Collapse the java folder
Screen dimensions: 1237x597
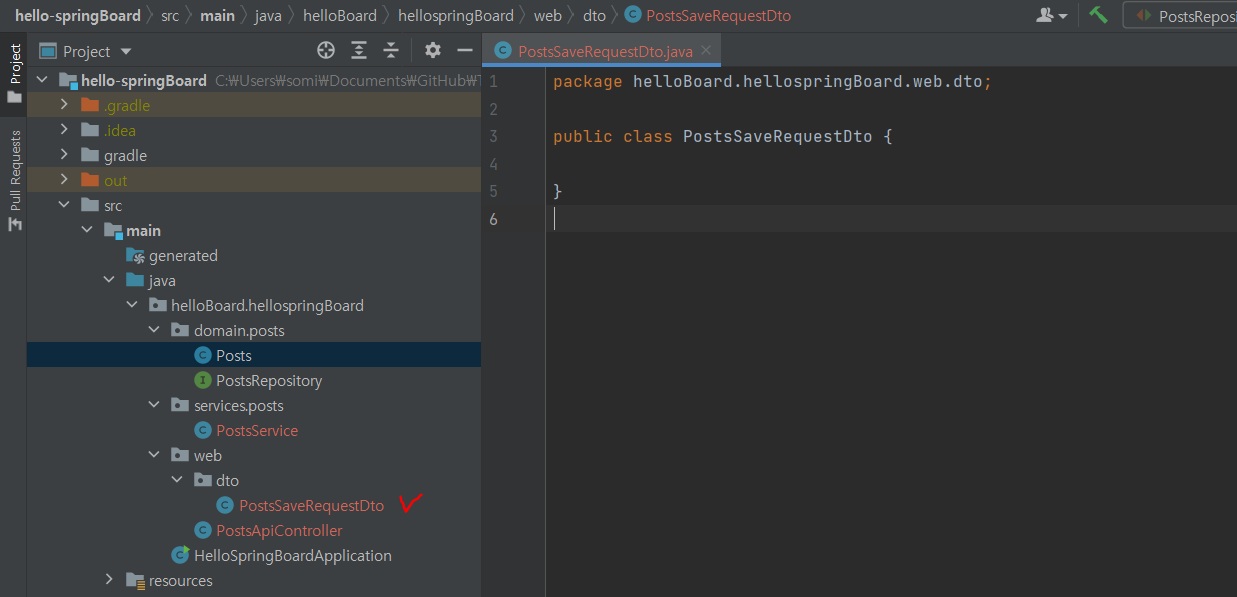109,280
